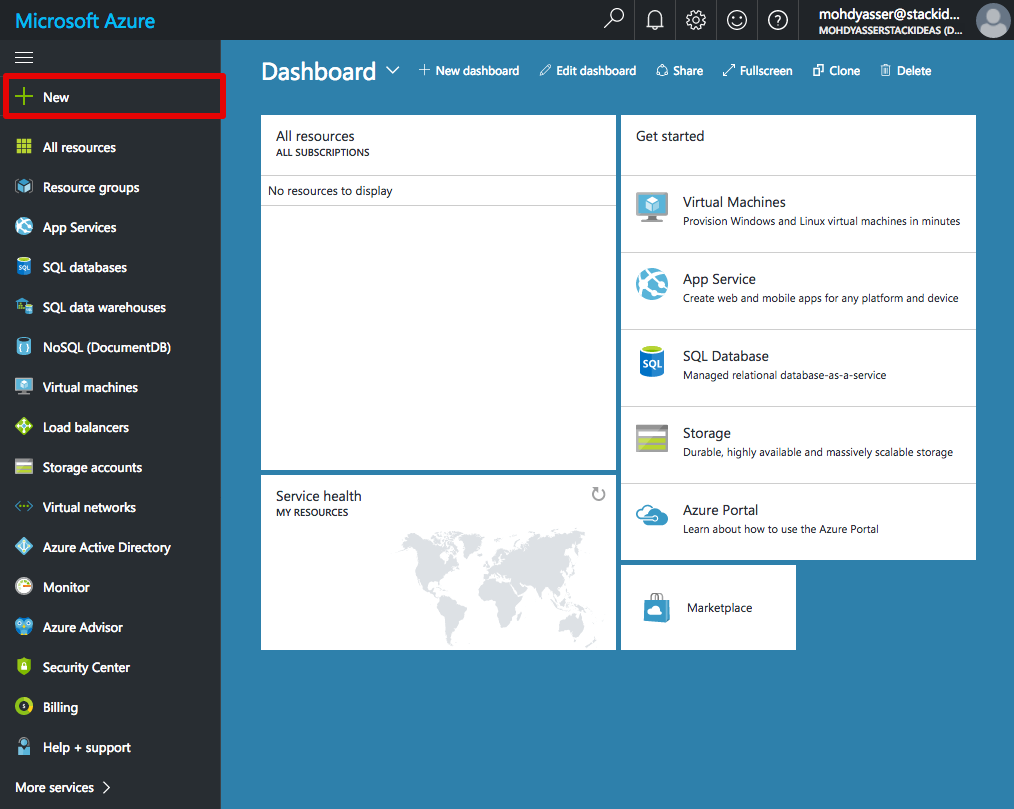Open the search magnifier icon
Screen dimensions: 1014x809
coord(614,19)
